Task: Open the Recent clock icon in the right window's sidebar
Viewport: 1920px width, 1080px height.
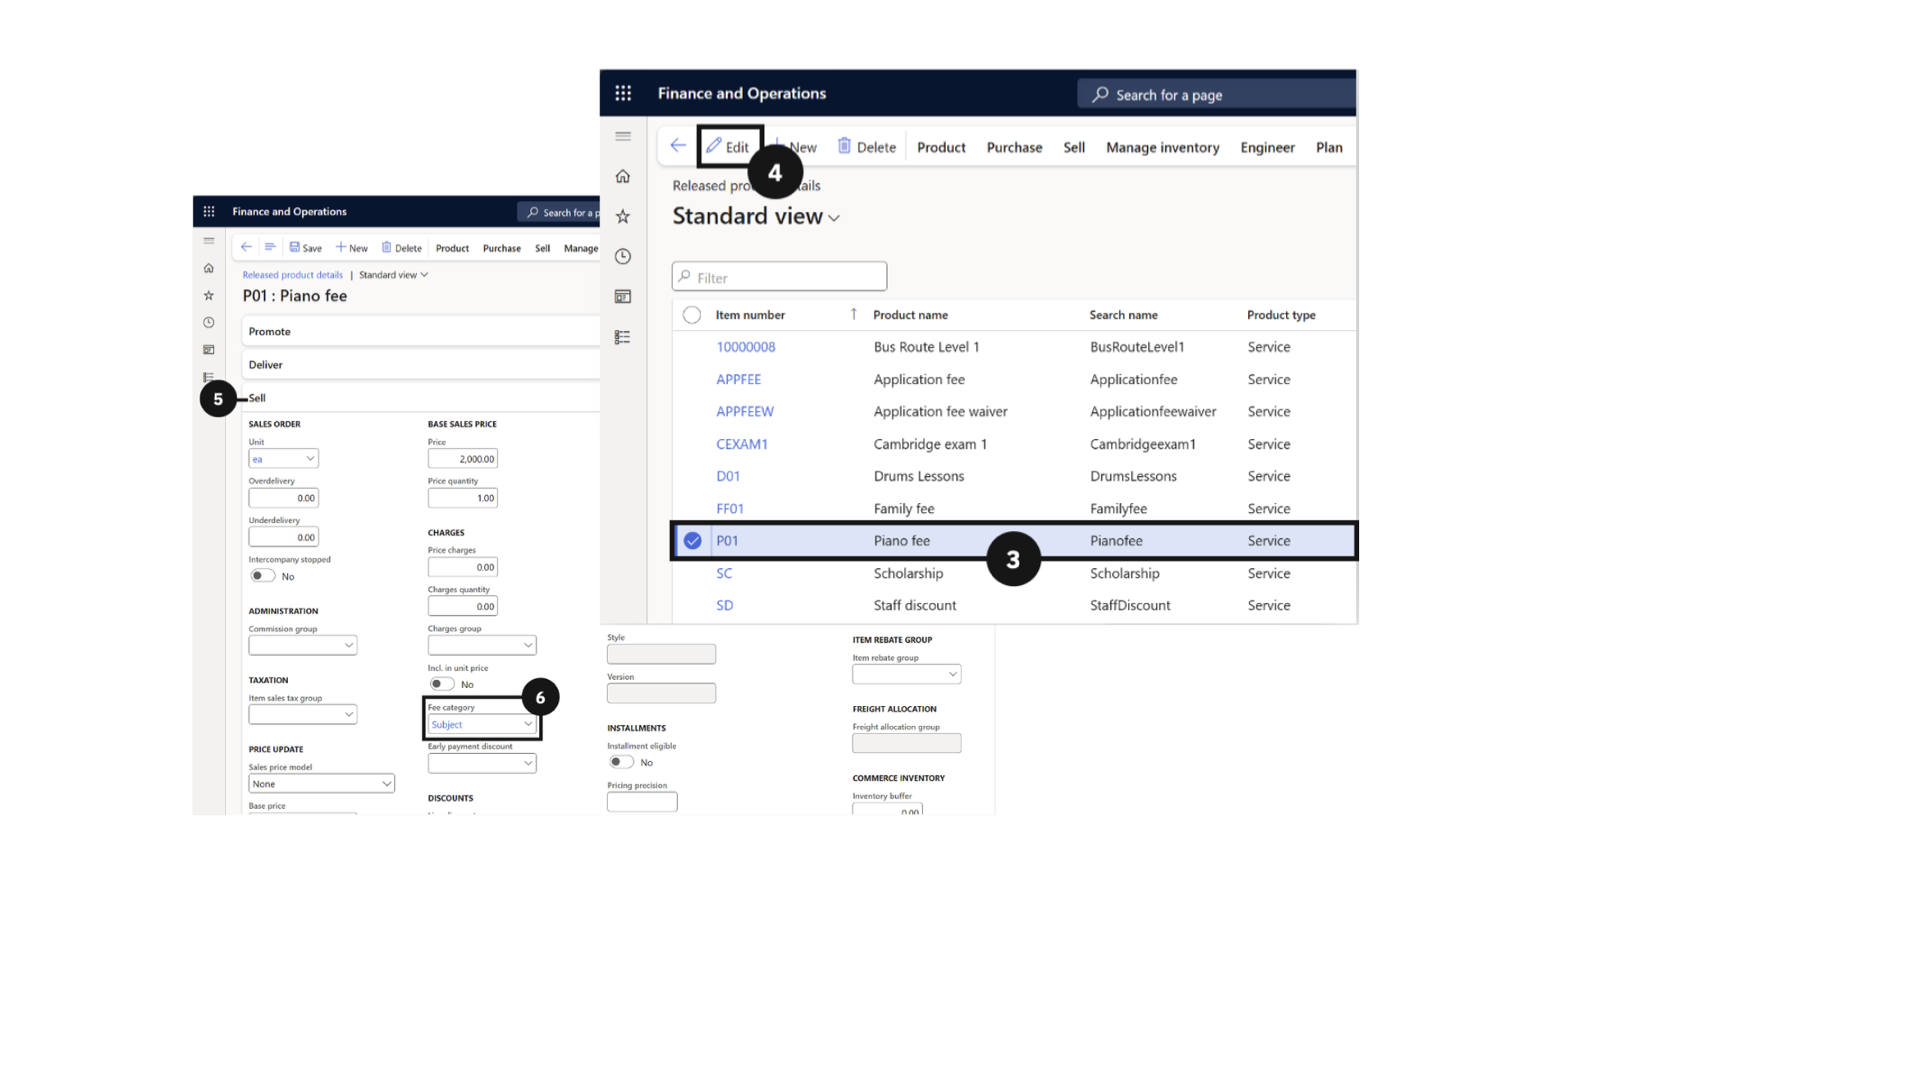Action: pos(623,256)
